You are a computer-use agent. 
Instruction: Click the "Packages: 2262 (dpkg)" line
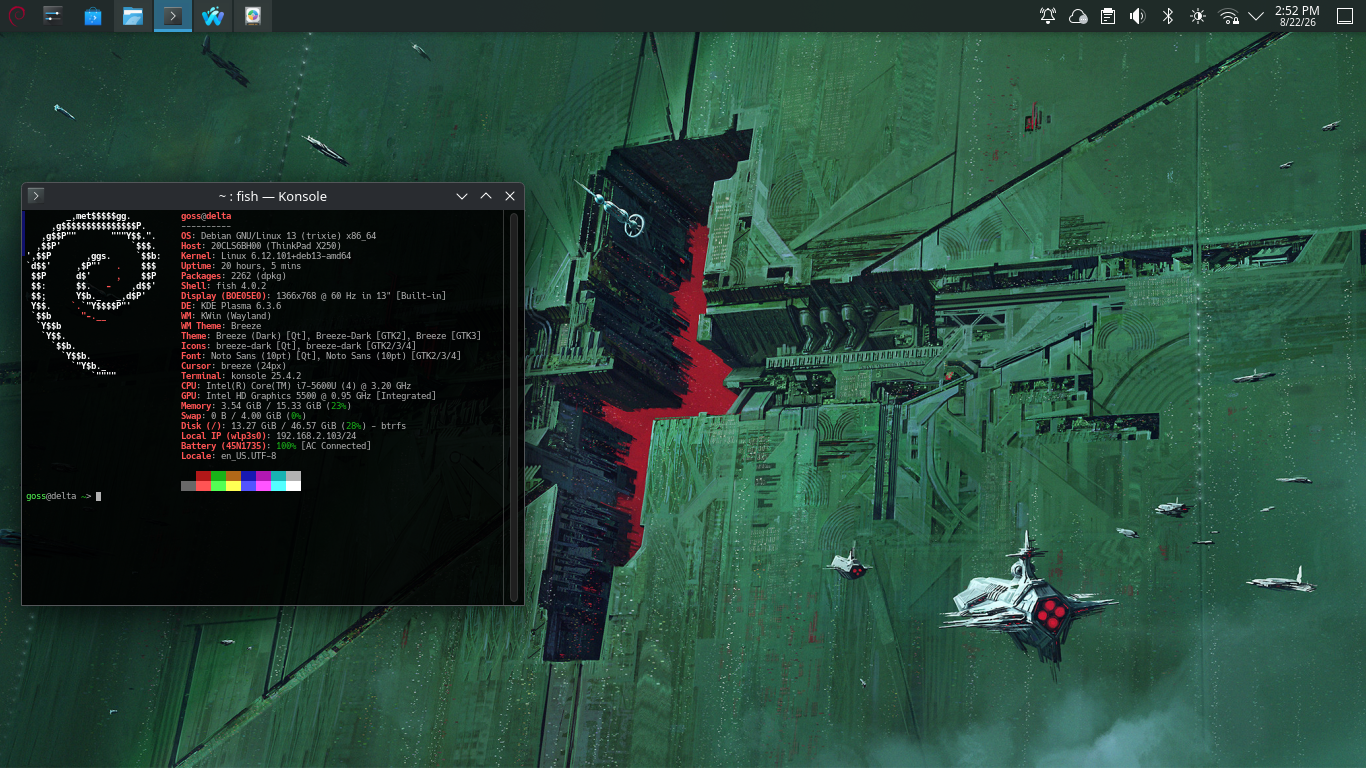236,276
